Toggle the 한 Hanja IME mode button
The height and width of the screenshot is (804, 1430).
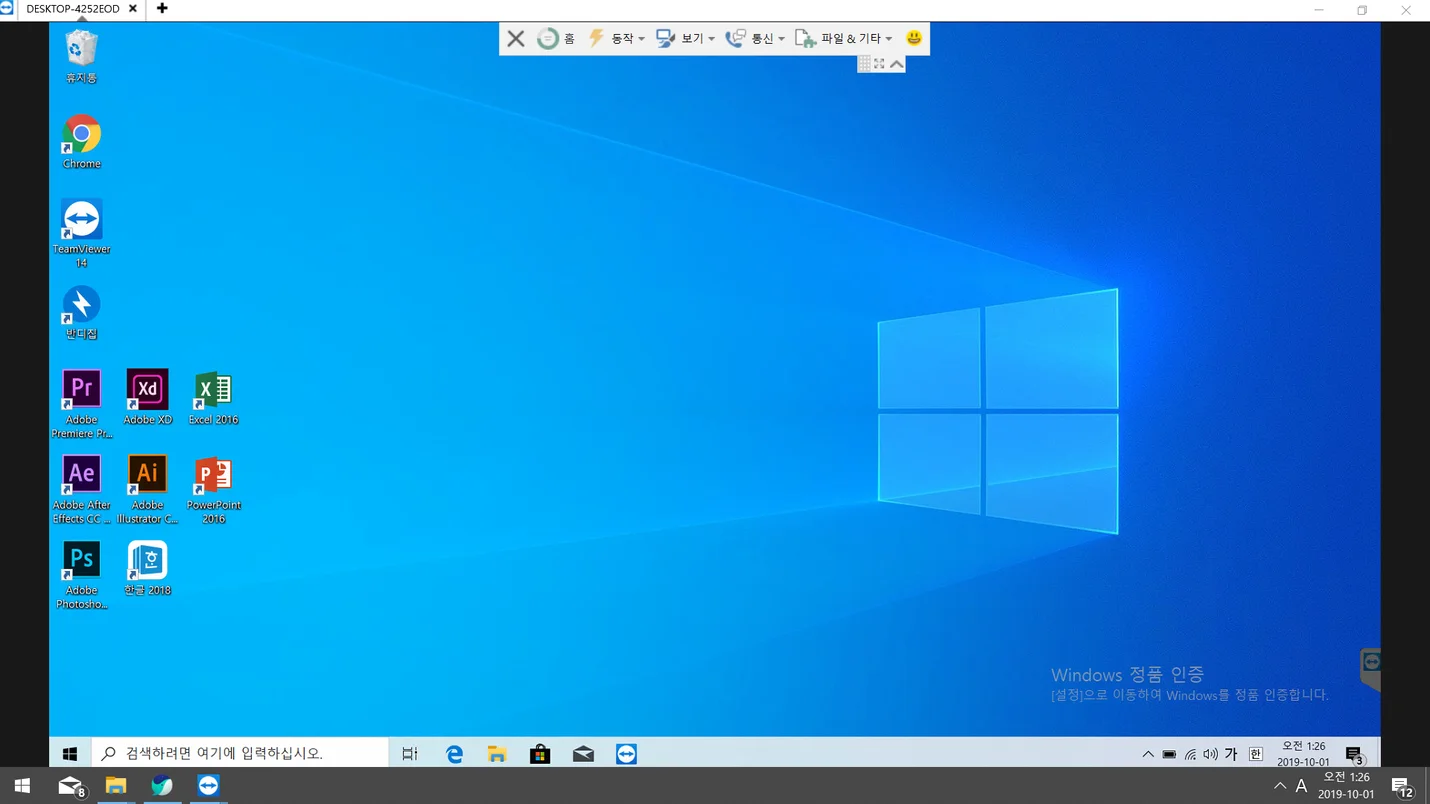tap(1256, 754)
